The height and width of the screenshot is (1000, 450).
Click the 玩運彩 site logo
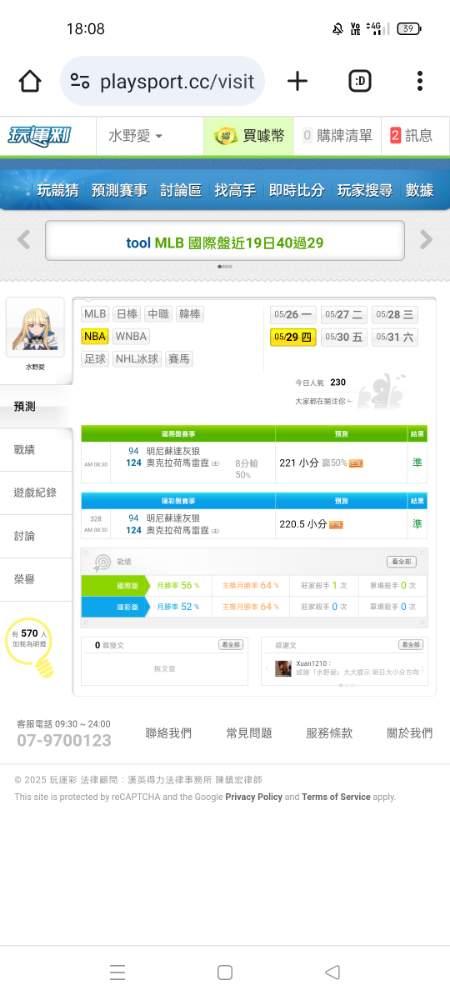(40, 136)
